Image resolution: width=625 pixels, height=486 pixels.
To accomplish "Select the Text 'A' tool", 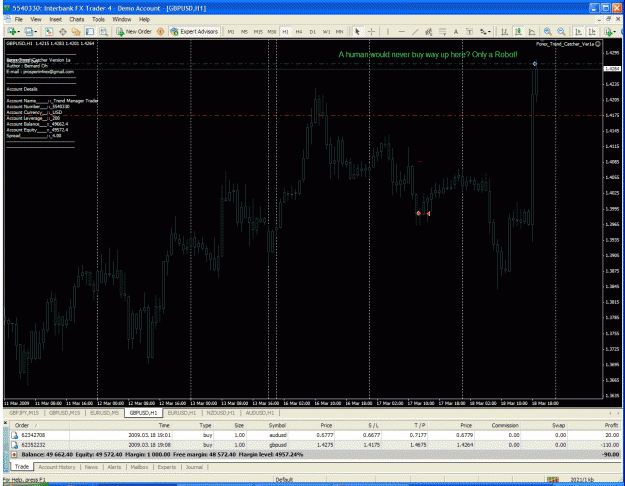I will point(456,31).
